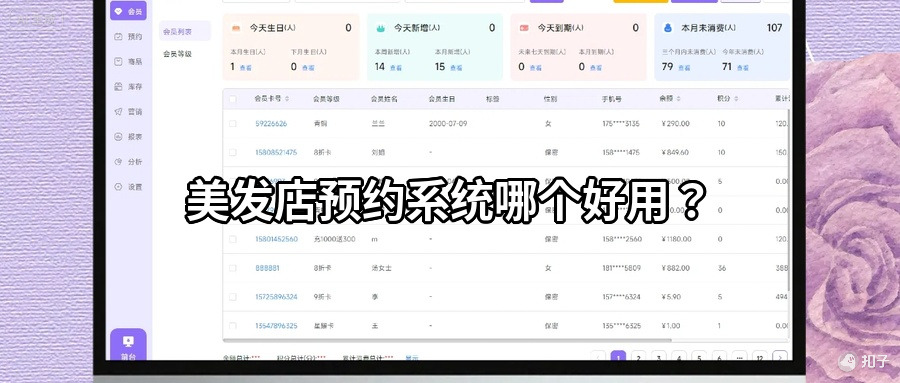The width and height of the screenshot is (900, 383).
Task: Check the row for card 15547896325
Action: (x=232, y=326)
